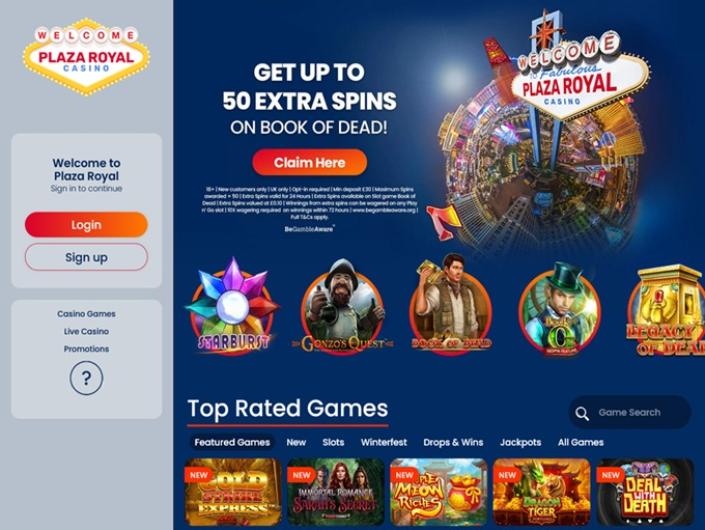Open the Starburst game icon

pyautogui.click(x=232, y=307)
